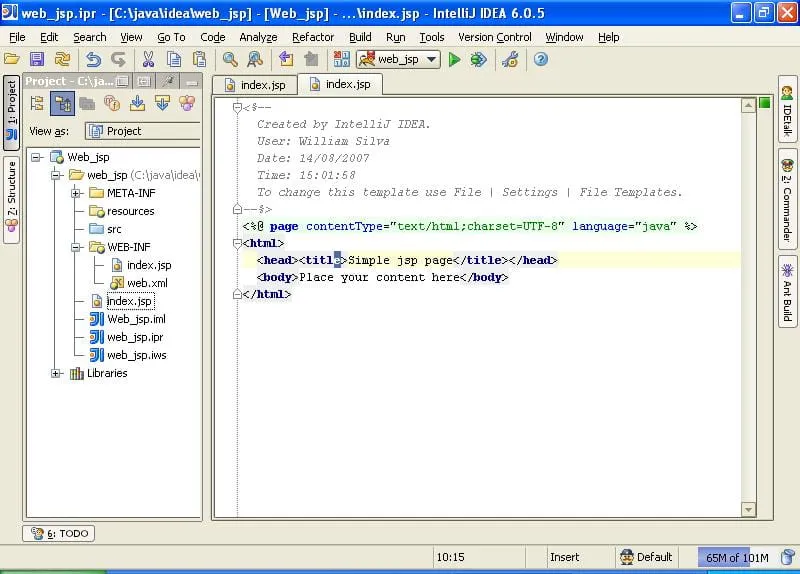Open Settings via the wrench toolbar icon
This screenshot has width=800, height=574.
[510, 60]
